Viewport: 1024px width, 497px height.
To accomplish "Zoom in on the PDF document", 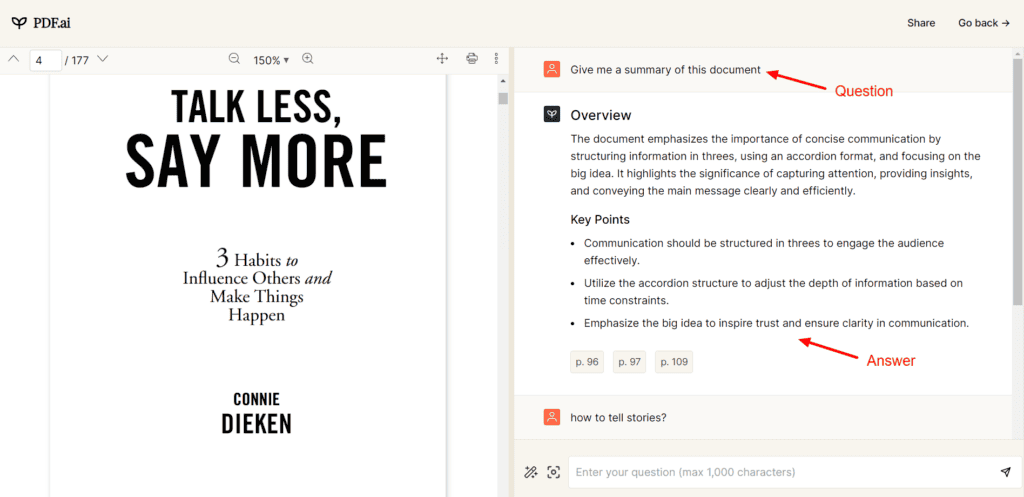I will pyautogui.click(x=308, y=59).
